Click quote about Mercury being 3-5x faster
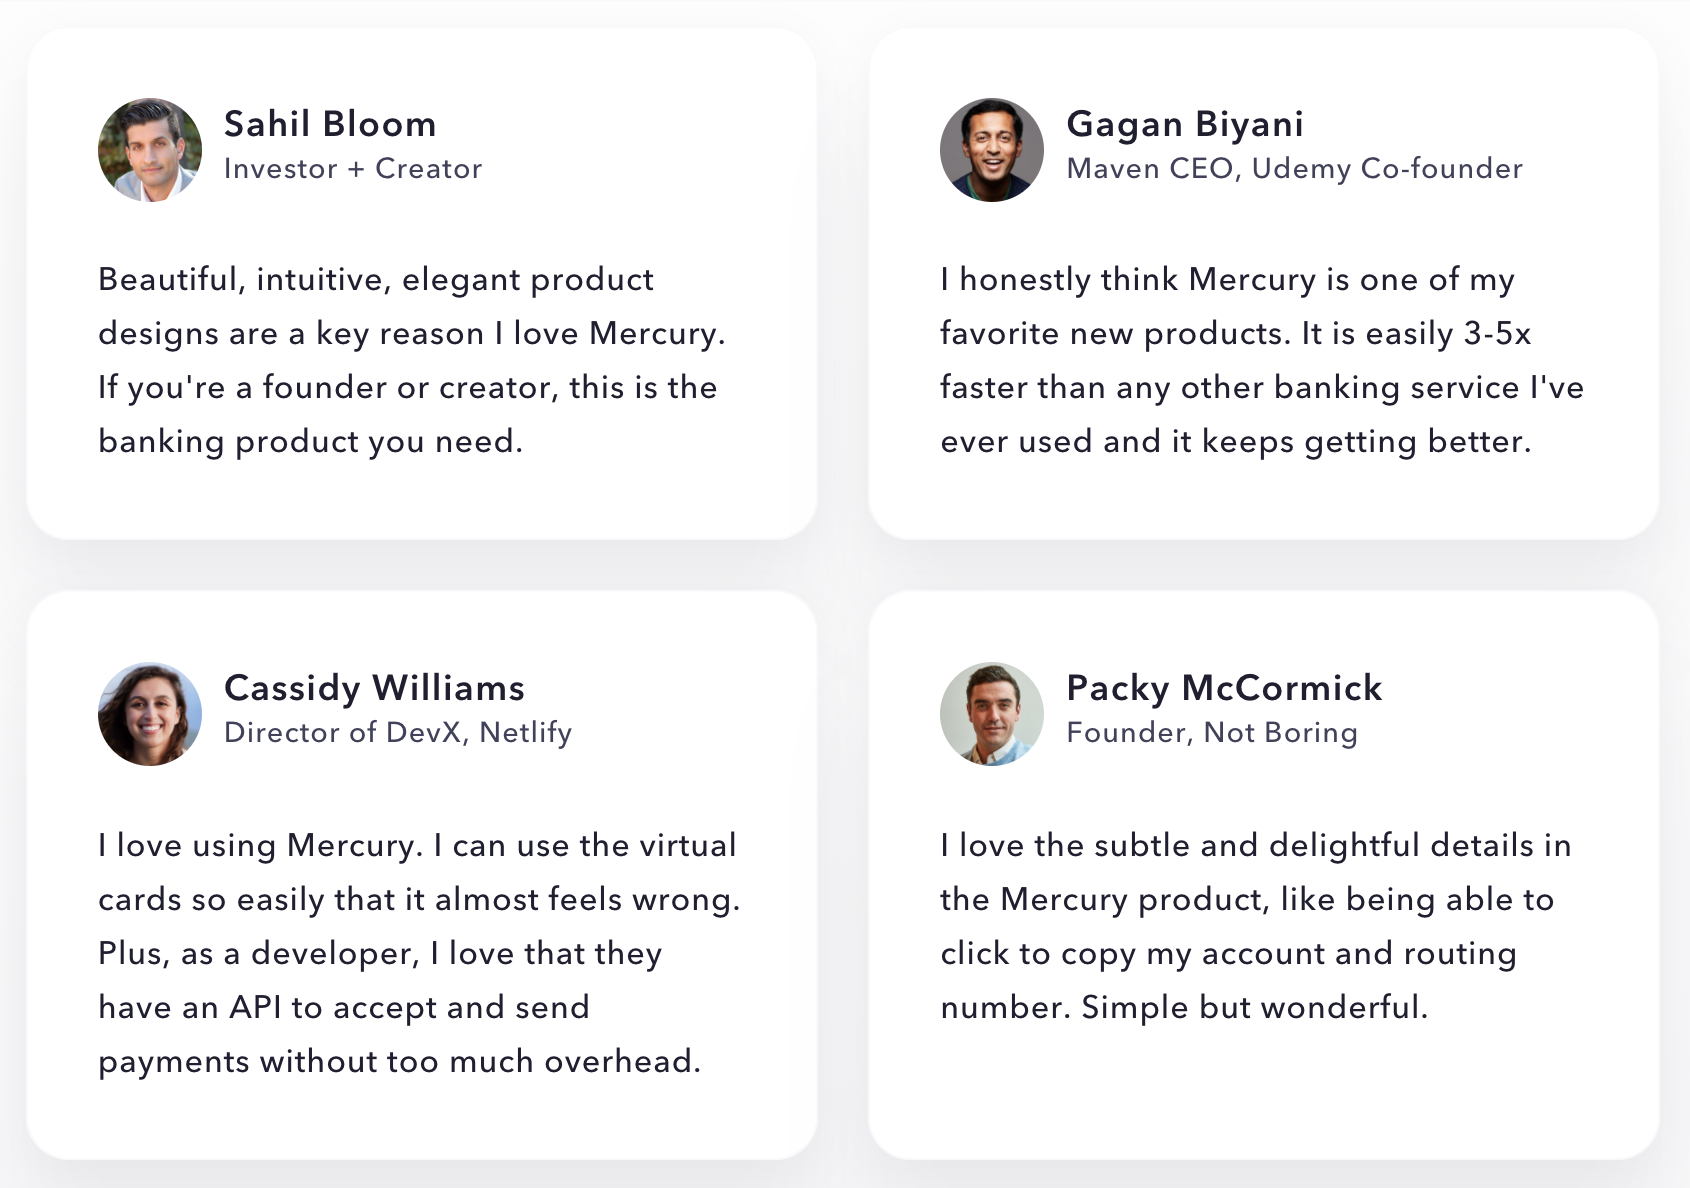1690x1188 pixels. [x=1262, y=360]
